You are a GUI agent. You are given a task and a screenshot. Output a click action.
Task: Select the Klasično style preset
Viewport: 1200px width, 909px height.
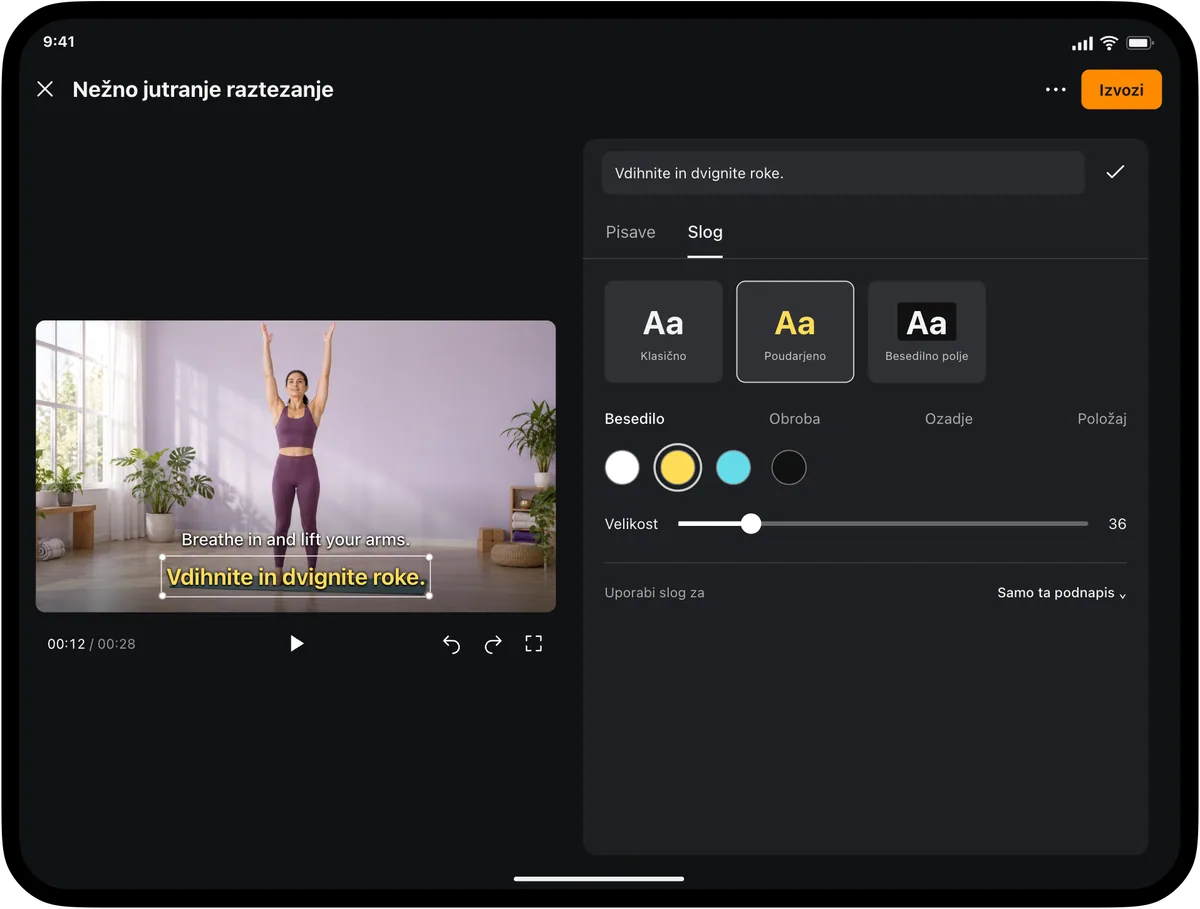click(x=664, y=332)
